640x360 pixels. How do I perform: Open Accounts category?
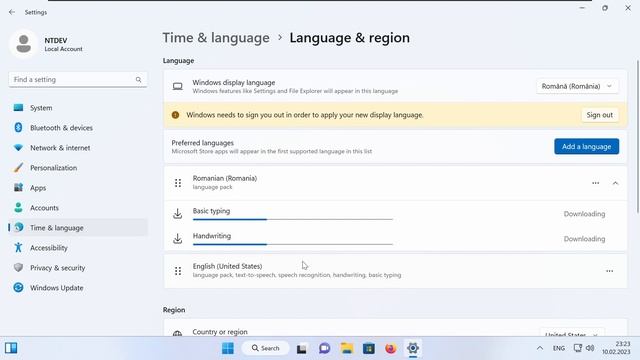click(78, 208)
